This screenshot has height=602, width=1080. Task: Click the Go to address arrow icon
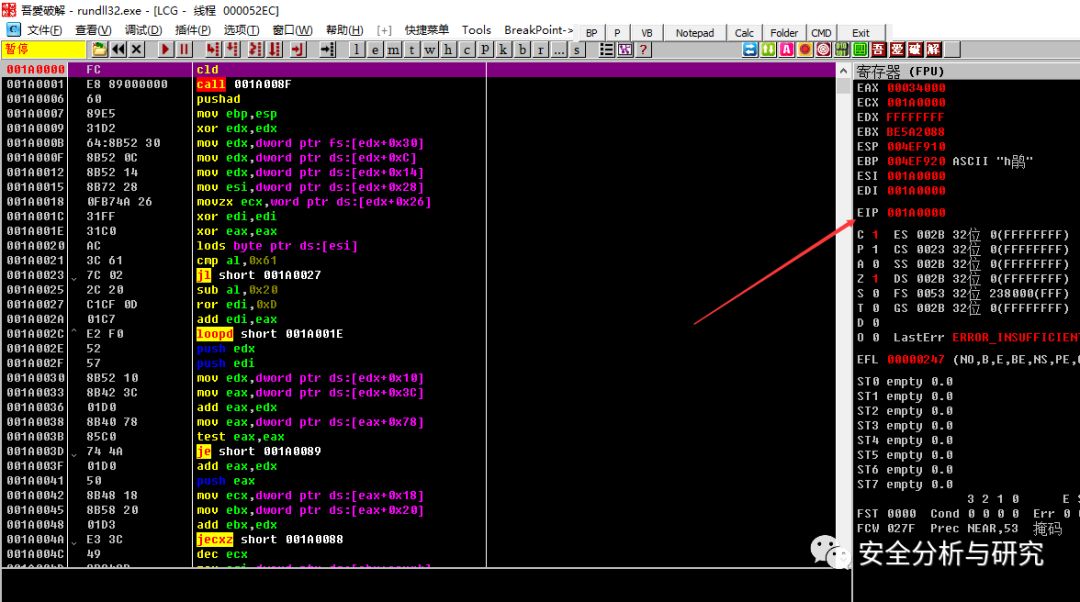pyautogui.click(x=327, y=50)
